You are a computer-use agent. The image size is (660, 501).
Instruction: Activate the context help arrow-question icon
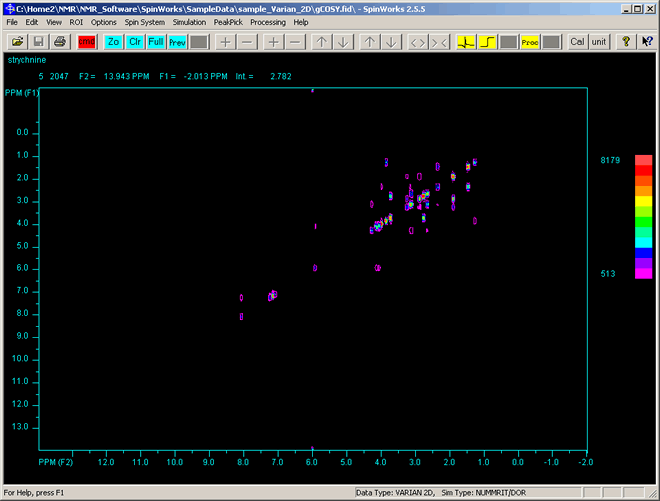click(647, 42)
